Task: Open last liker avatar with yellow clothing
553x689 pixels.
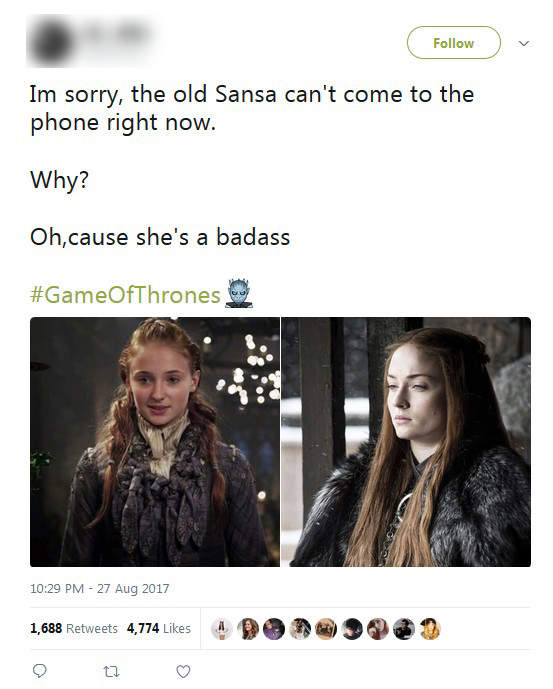Action: [429, 629]
